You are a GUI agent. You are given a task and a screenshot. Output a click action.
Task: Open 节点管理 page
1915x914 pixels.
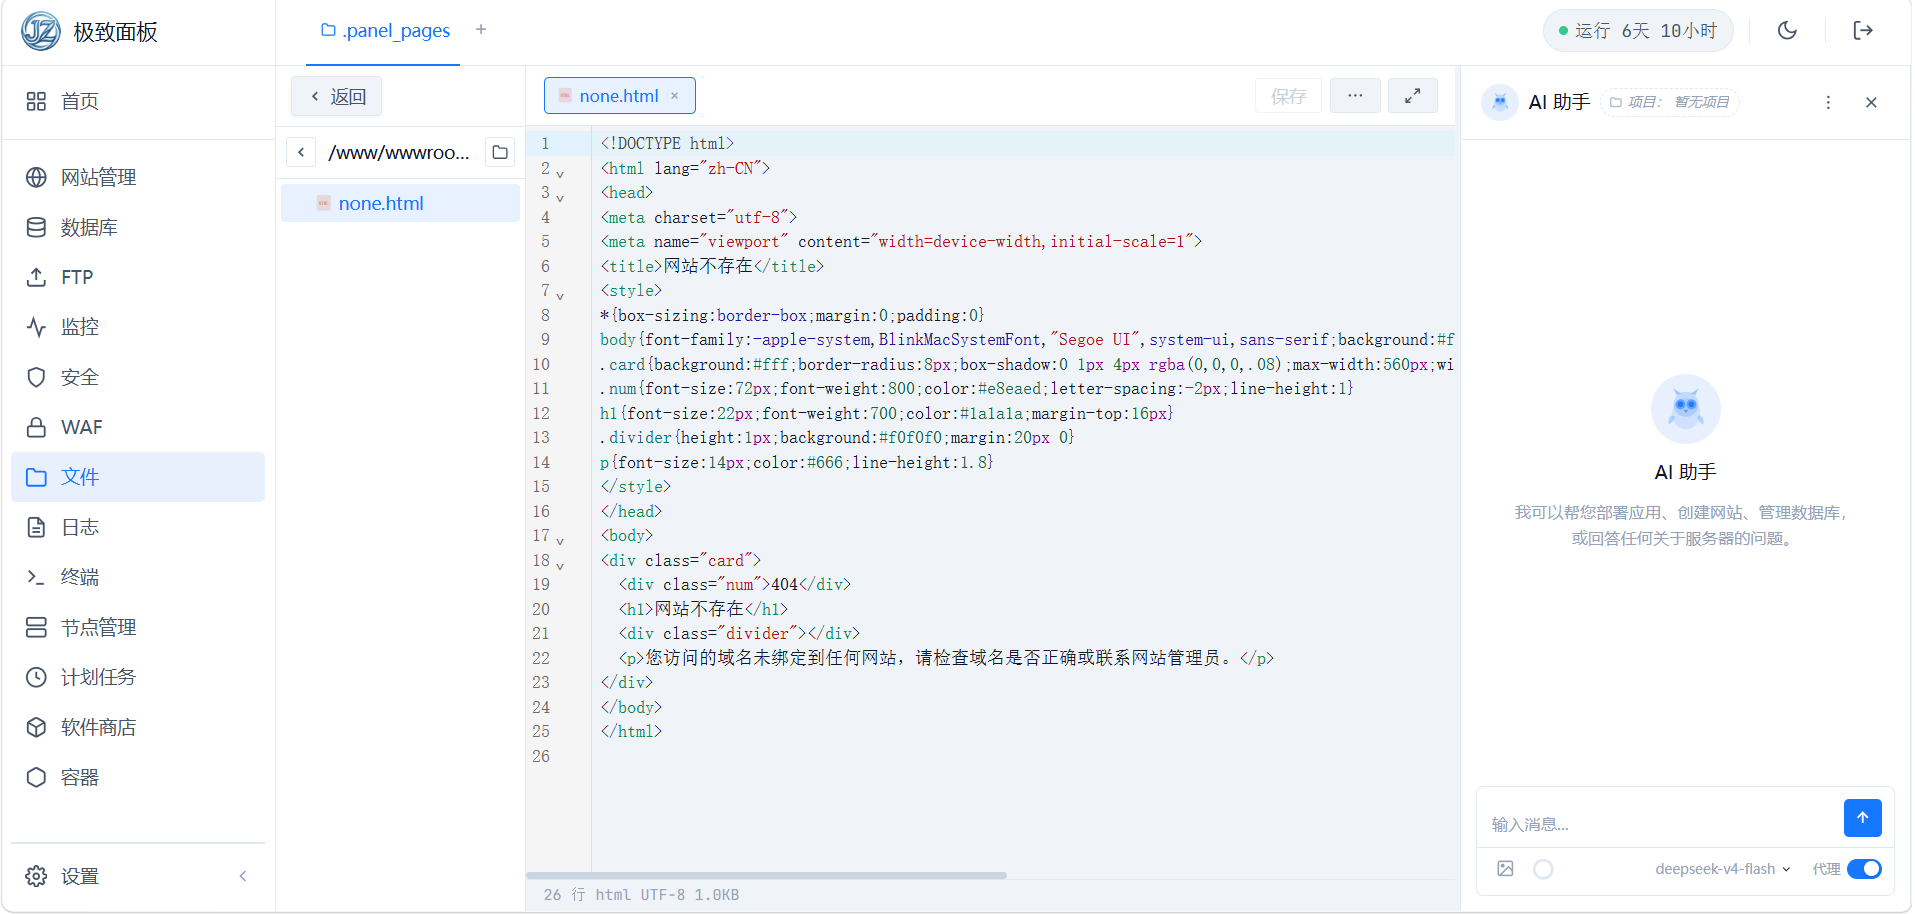pos(138,627)
